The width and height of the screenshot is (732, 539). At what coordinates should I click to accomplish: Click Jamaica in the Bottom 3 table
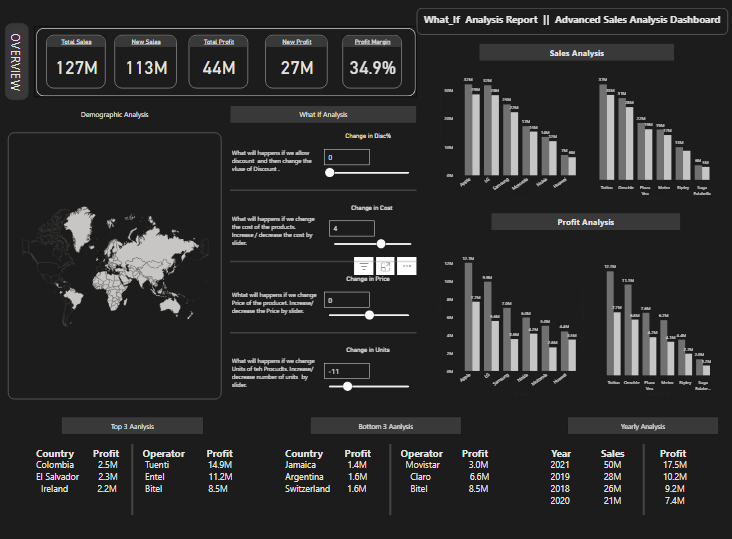[304, 465]
